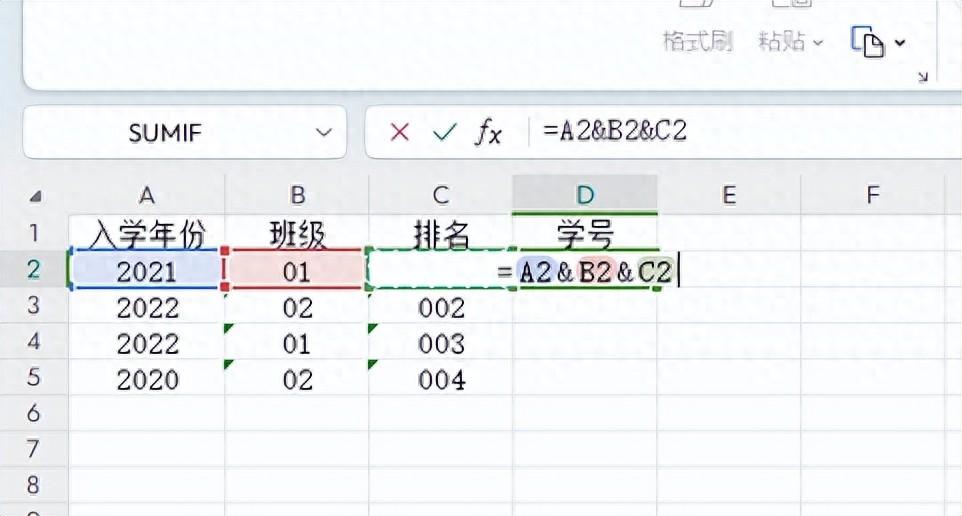
Task: Click cell B2 containing 01
Action: pos(297,270)
